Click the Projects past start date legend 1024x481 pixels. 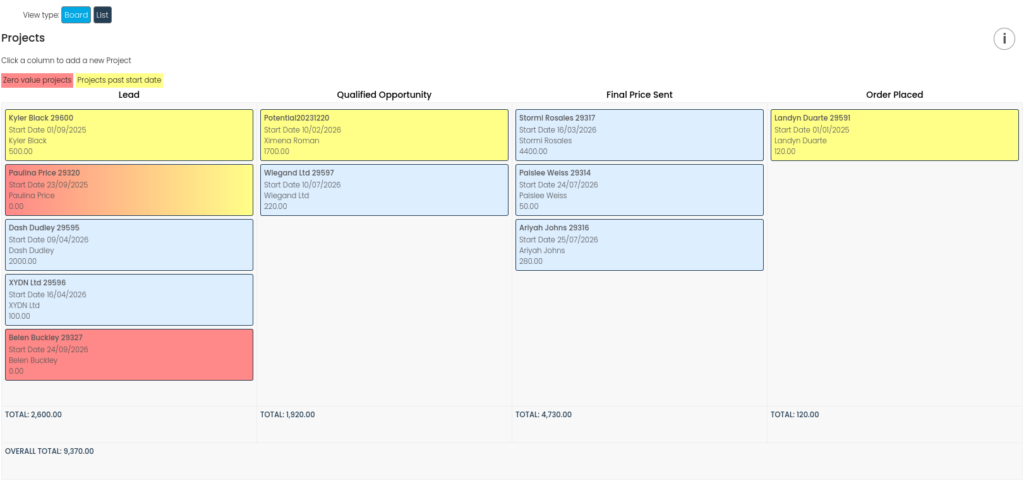coord(119,80)
